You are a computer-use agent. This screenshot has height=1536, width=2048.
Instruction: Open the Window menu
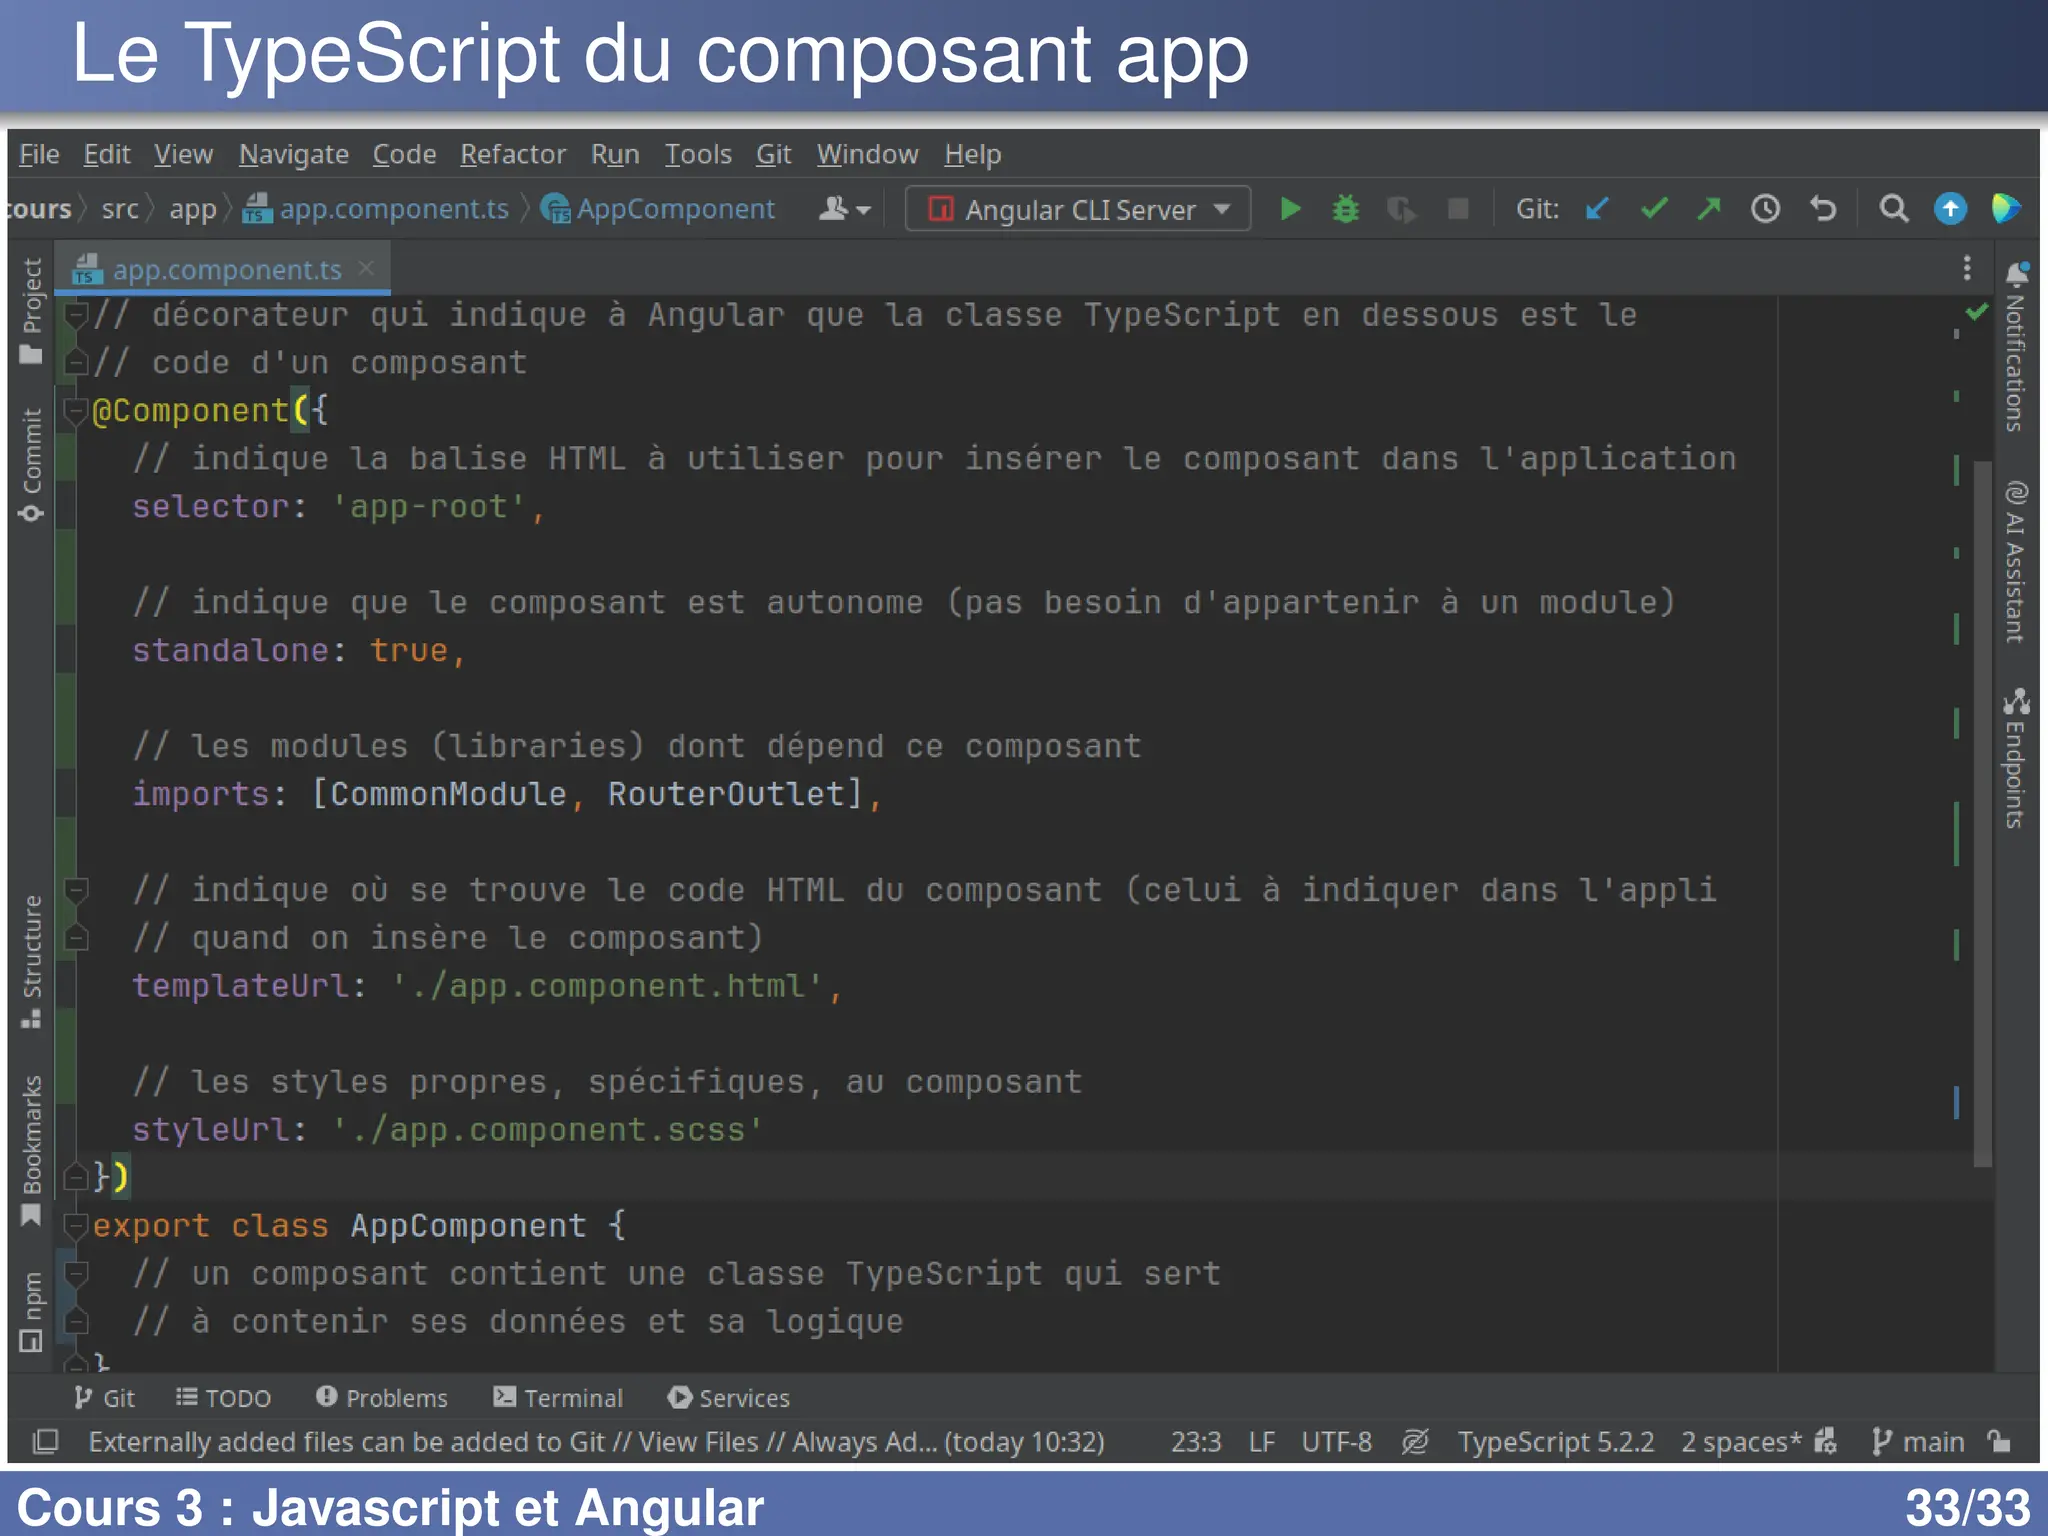click(867, 154)
